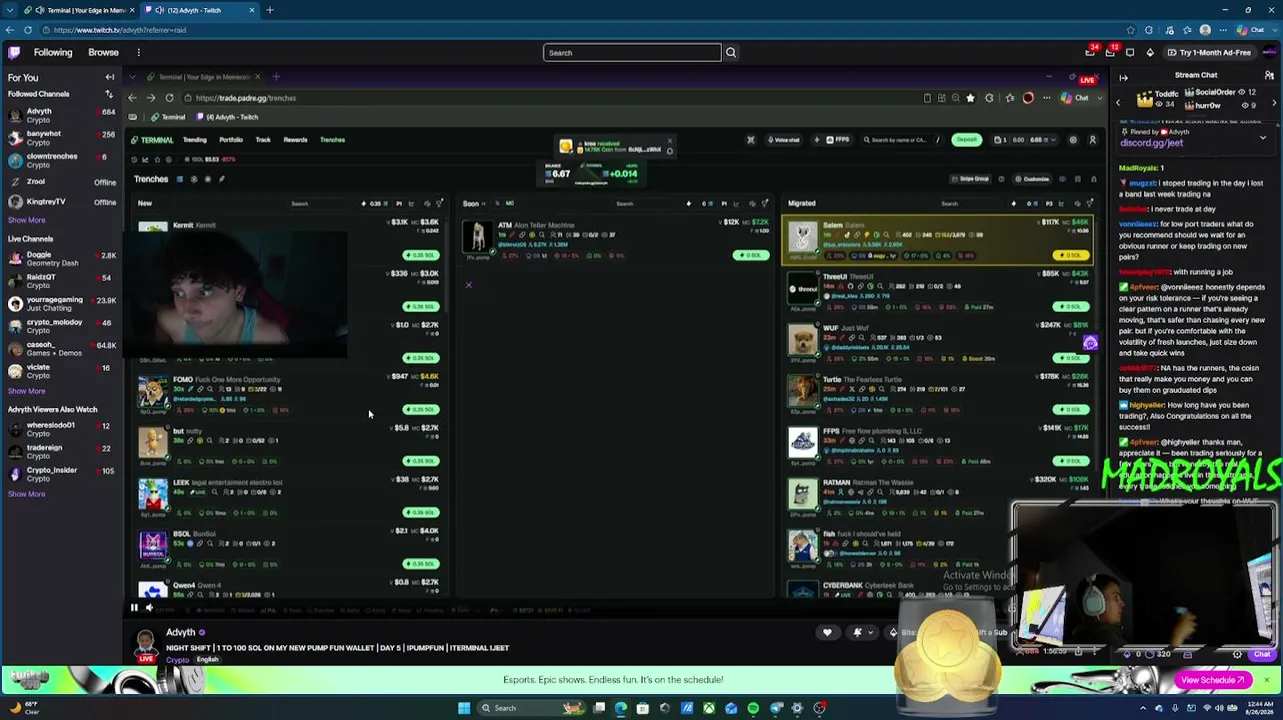Open the chat community users icon
The width and height of the screenshot is (1283, 720).
pyautogui.click(x=1268, y=77)
